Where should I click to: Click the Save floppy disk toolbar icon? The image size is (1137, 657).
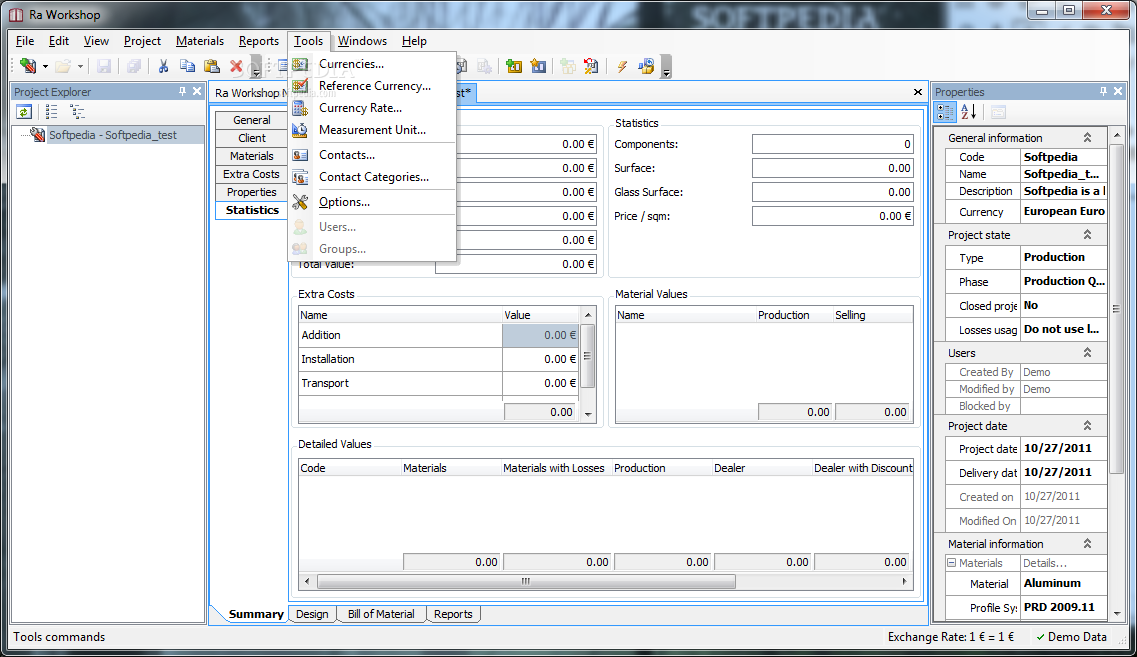(x=104, y=67)
